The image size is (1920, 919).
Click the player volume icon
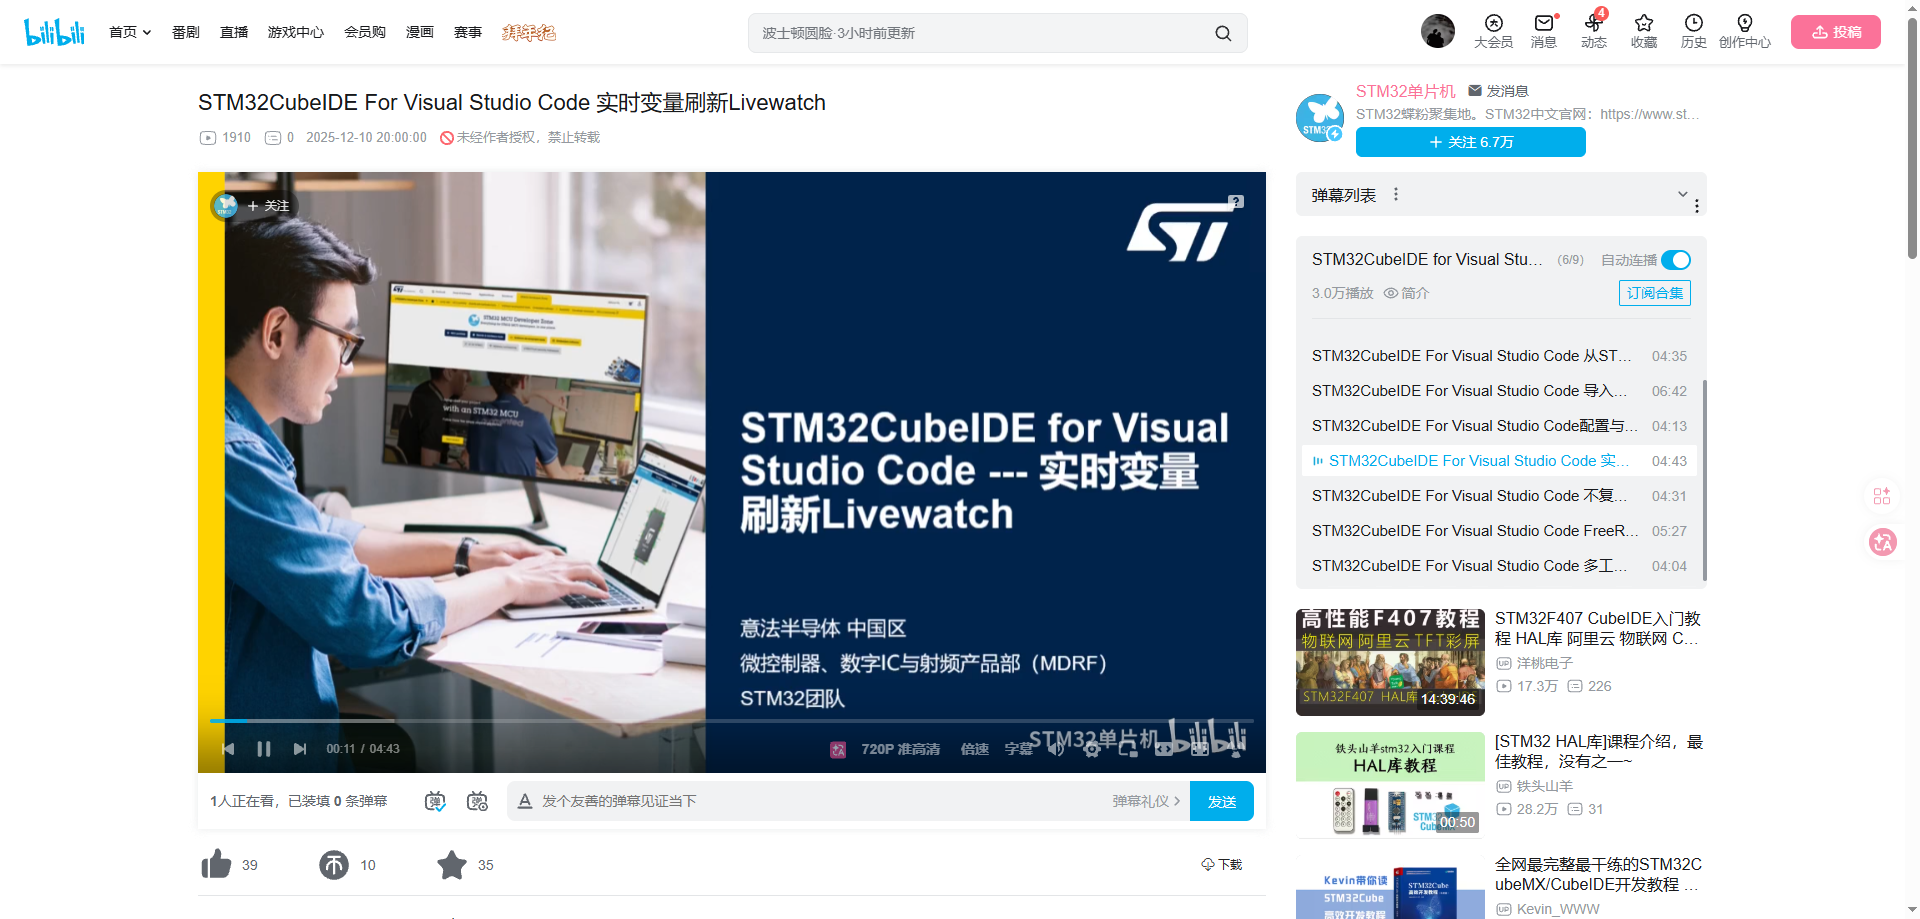click(x=1057, y=749)
